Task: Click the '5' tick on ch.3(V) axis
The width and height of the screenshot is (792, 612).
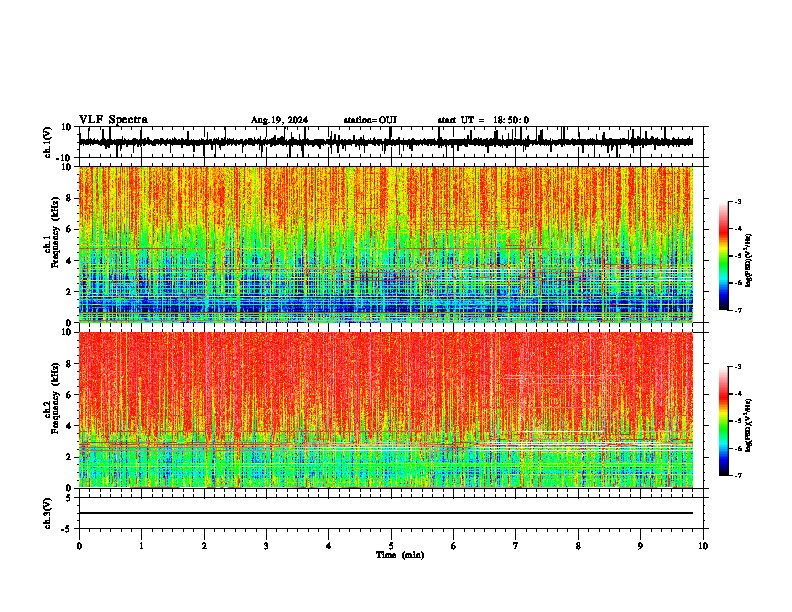Action: coord(70,498)
